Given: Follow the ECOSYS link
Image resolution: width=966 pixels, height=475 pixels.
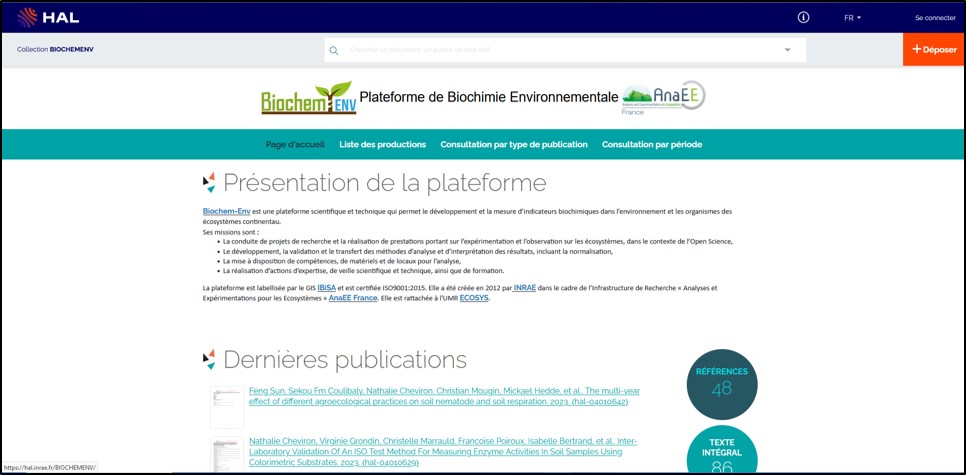Looking at the screenshot, I should (474, 298).
